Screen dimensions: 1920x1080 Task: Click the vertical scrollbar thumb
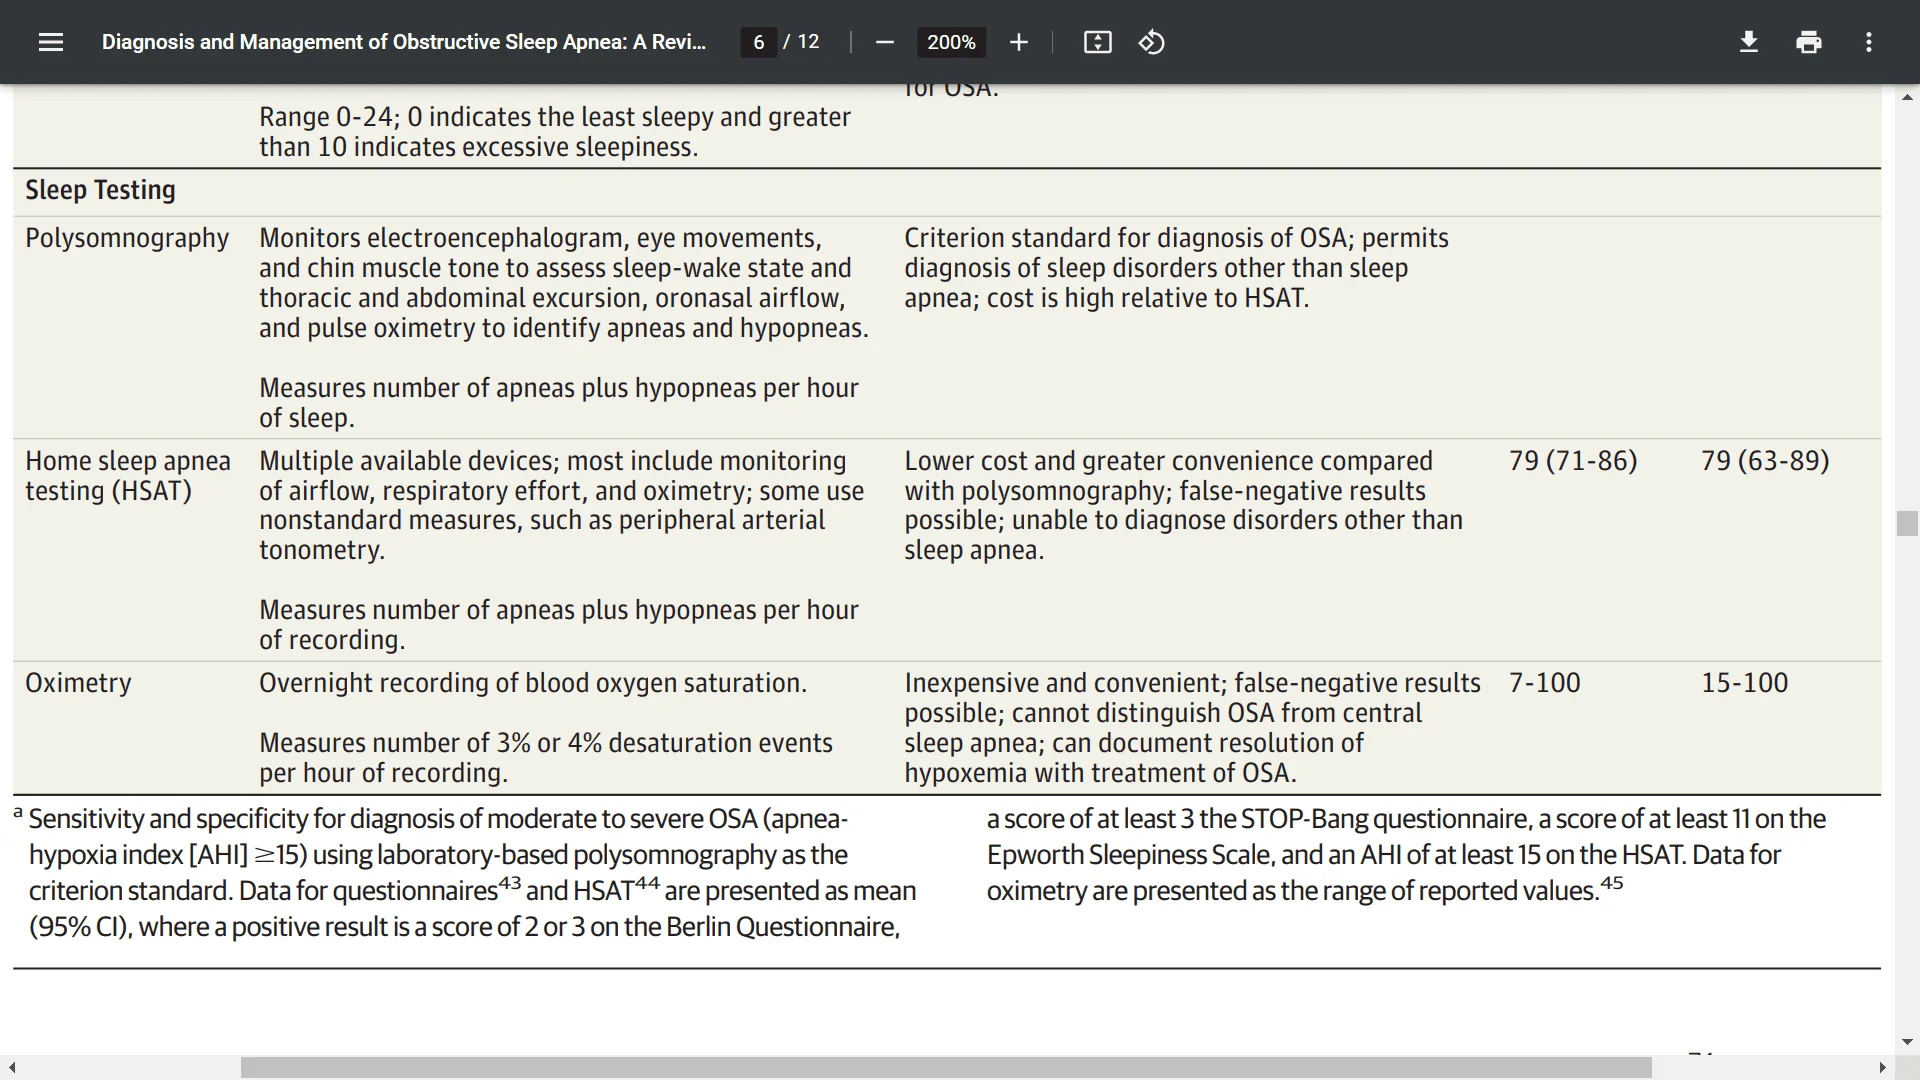(x=1907, y=523)
